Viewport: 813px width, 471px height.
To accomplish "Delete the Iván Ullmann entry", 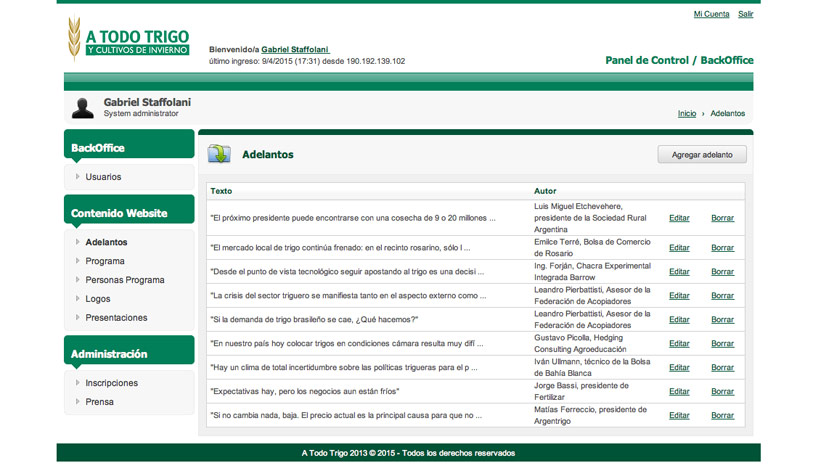I will pos(722,367).
